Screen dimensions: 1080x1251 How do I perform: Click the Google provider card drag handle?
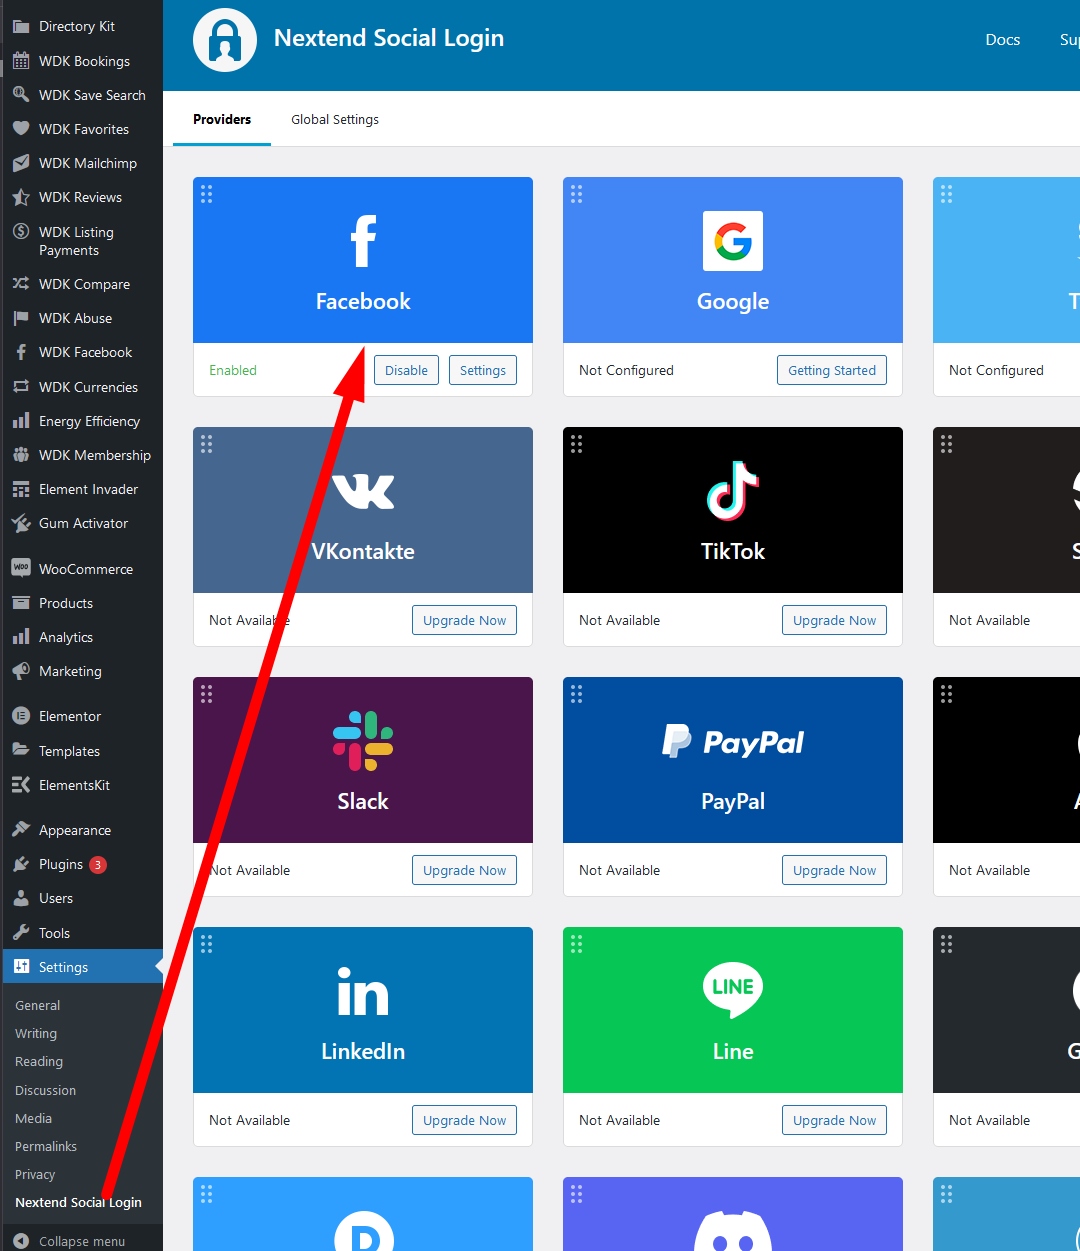[577, 194]
